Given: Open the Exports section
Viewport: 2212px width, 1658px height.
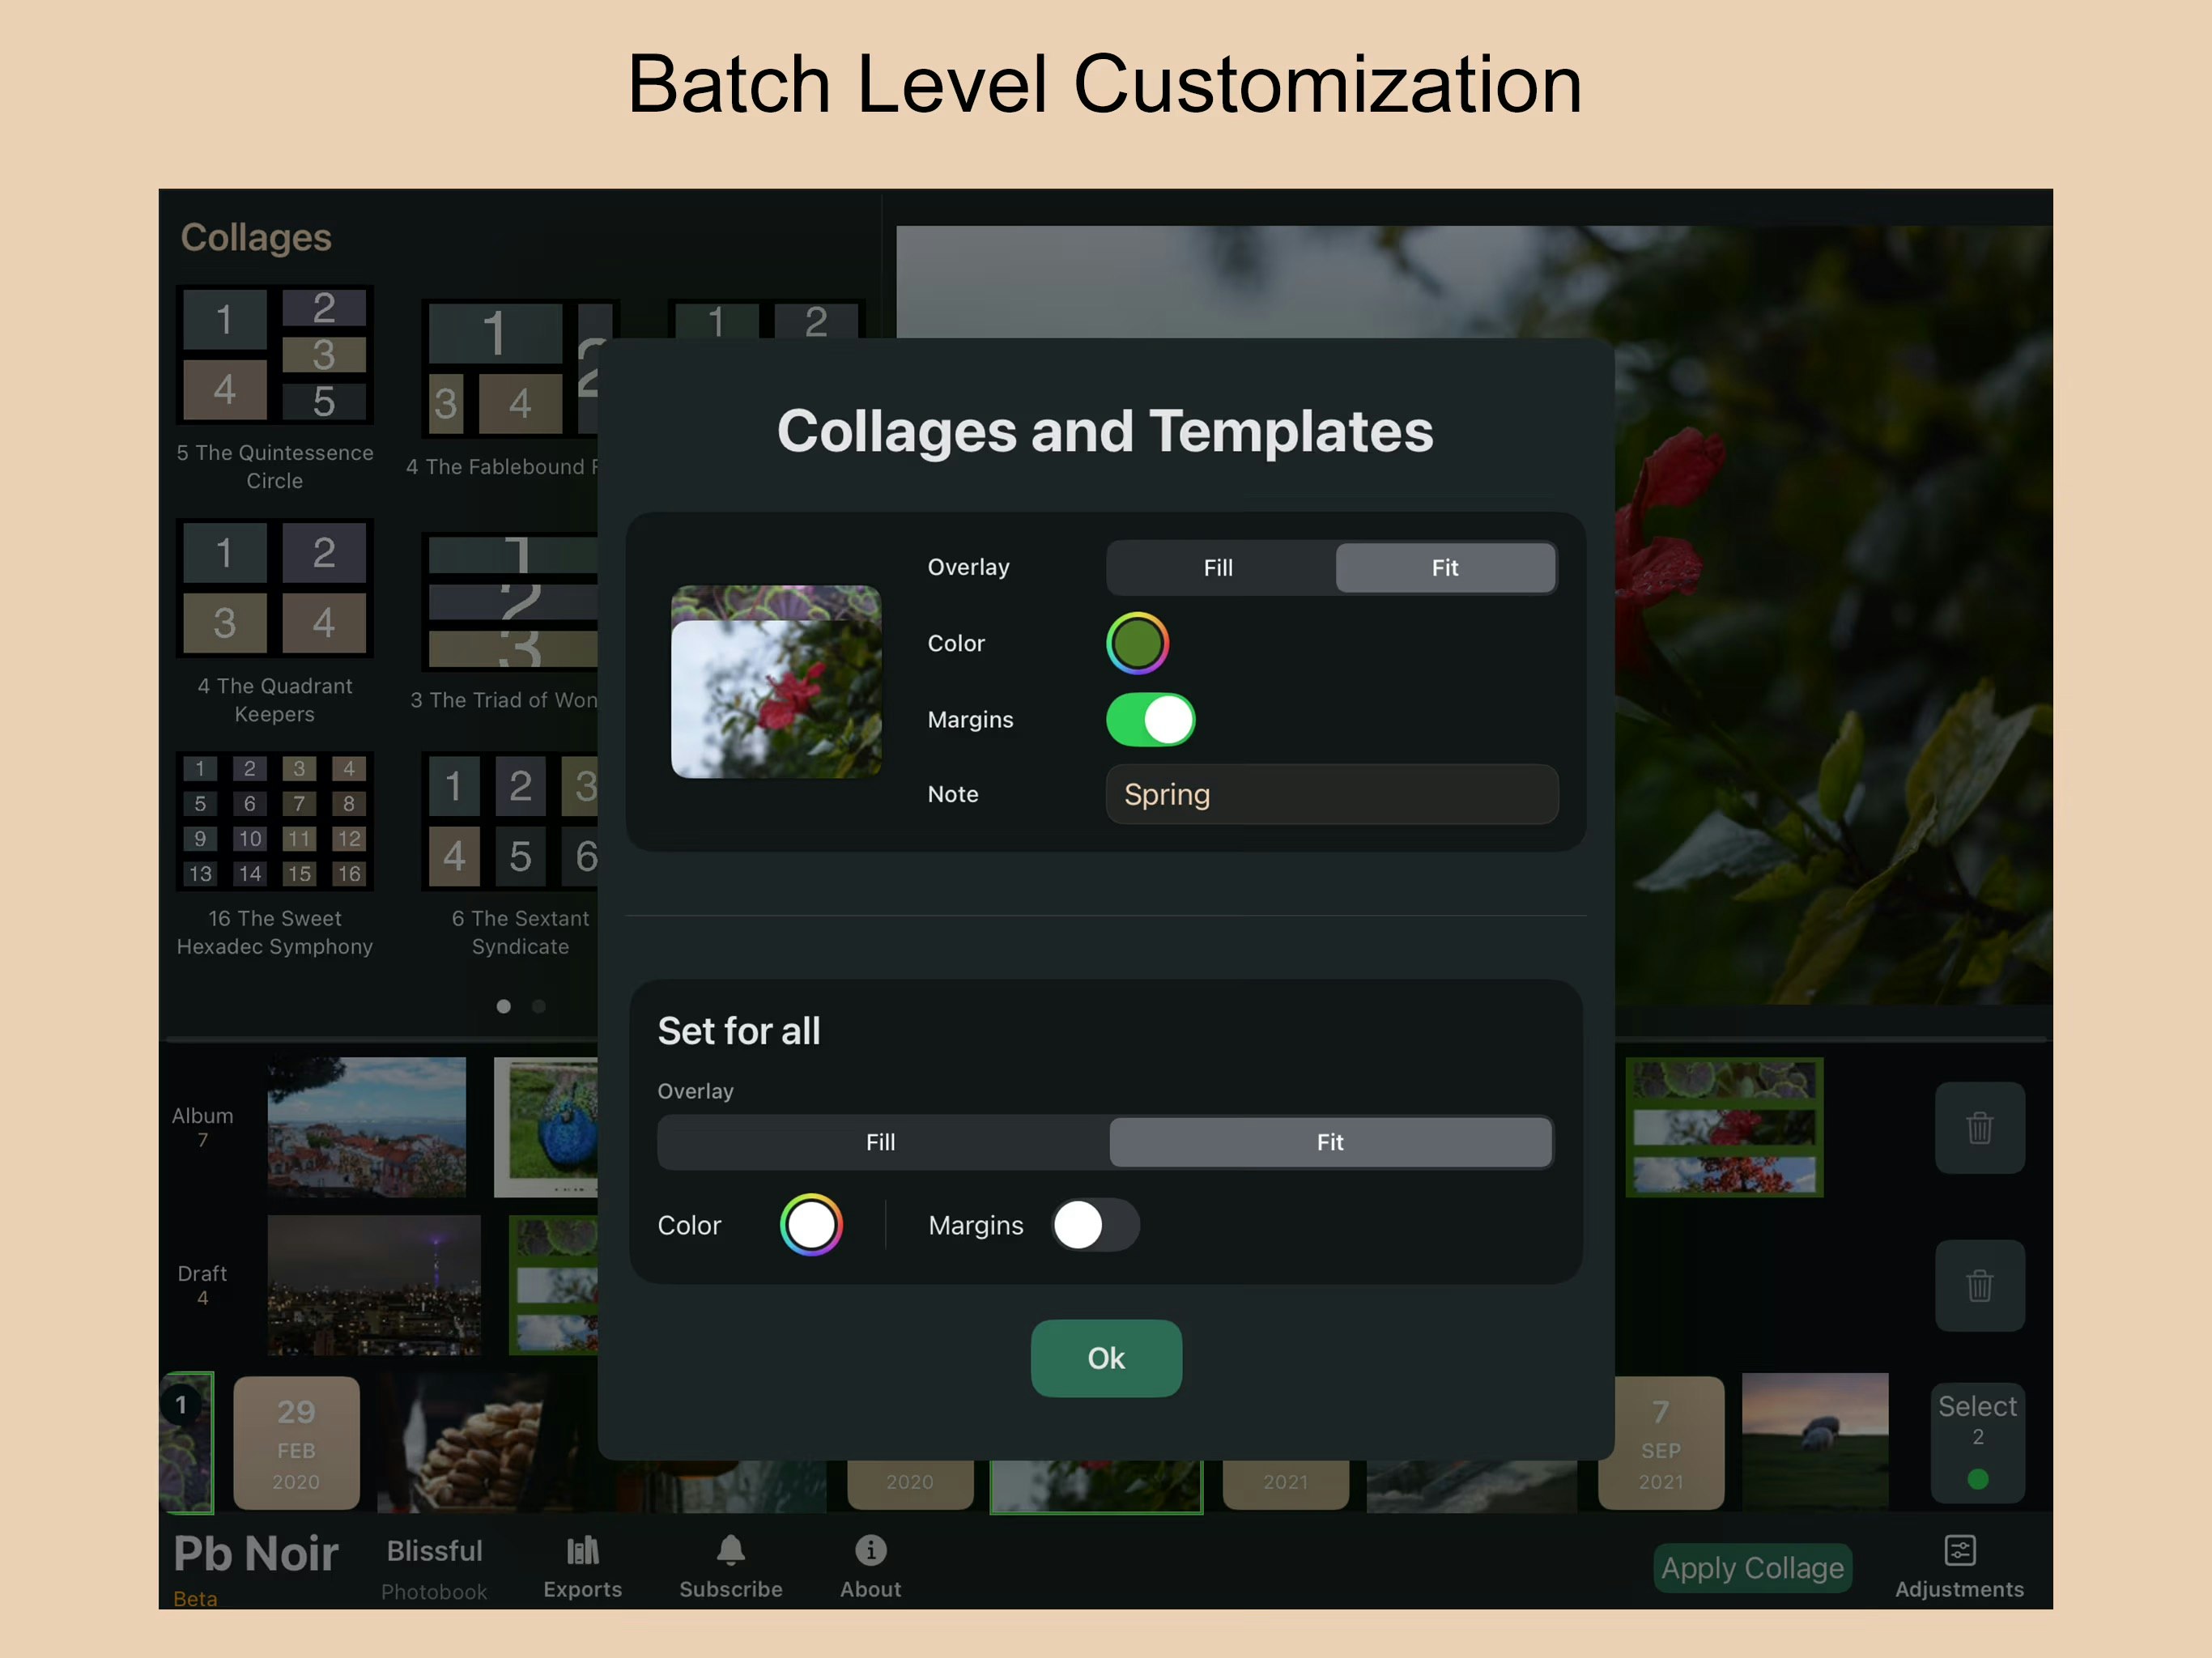Looking at the screenshot, I should point(583,1566).
